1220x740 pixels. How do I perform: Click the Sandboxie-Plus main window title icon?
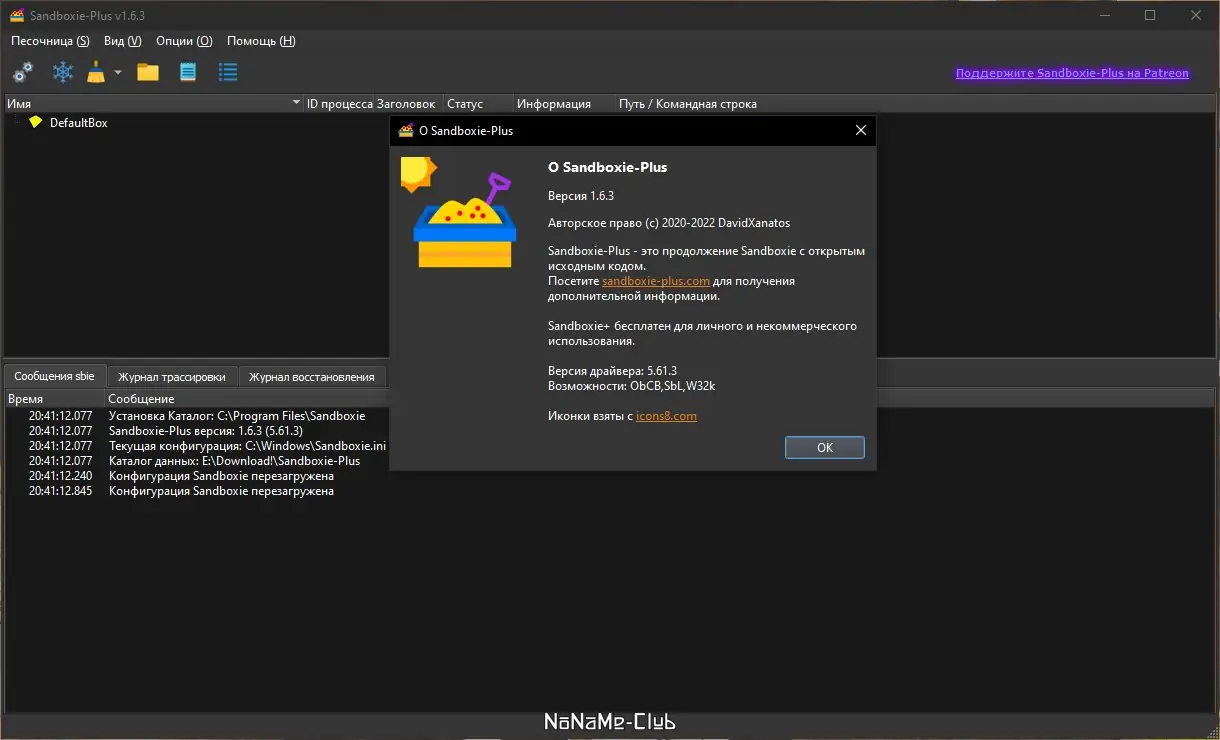pyautogui.click(x=17, y=15)
